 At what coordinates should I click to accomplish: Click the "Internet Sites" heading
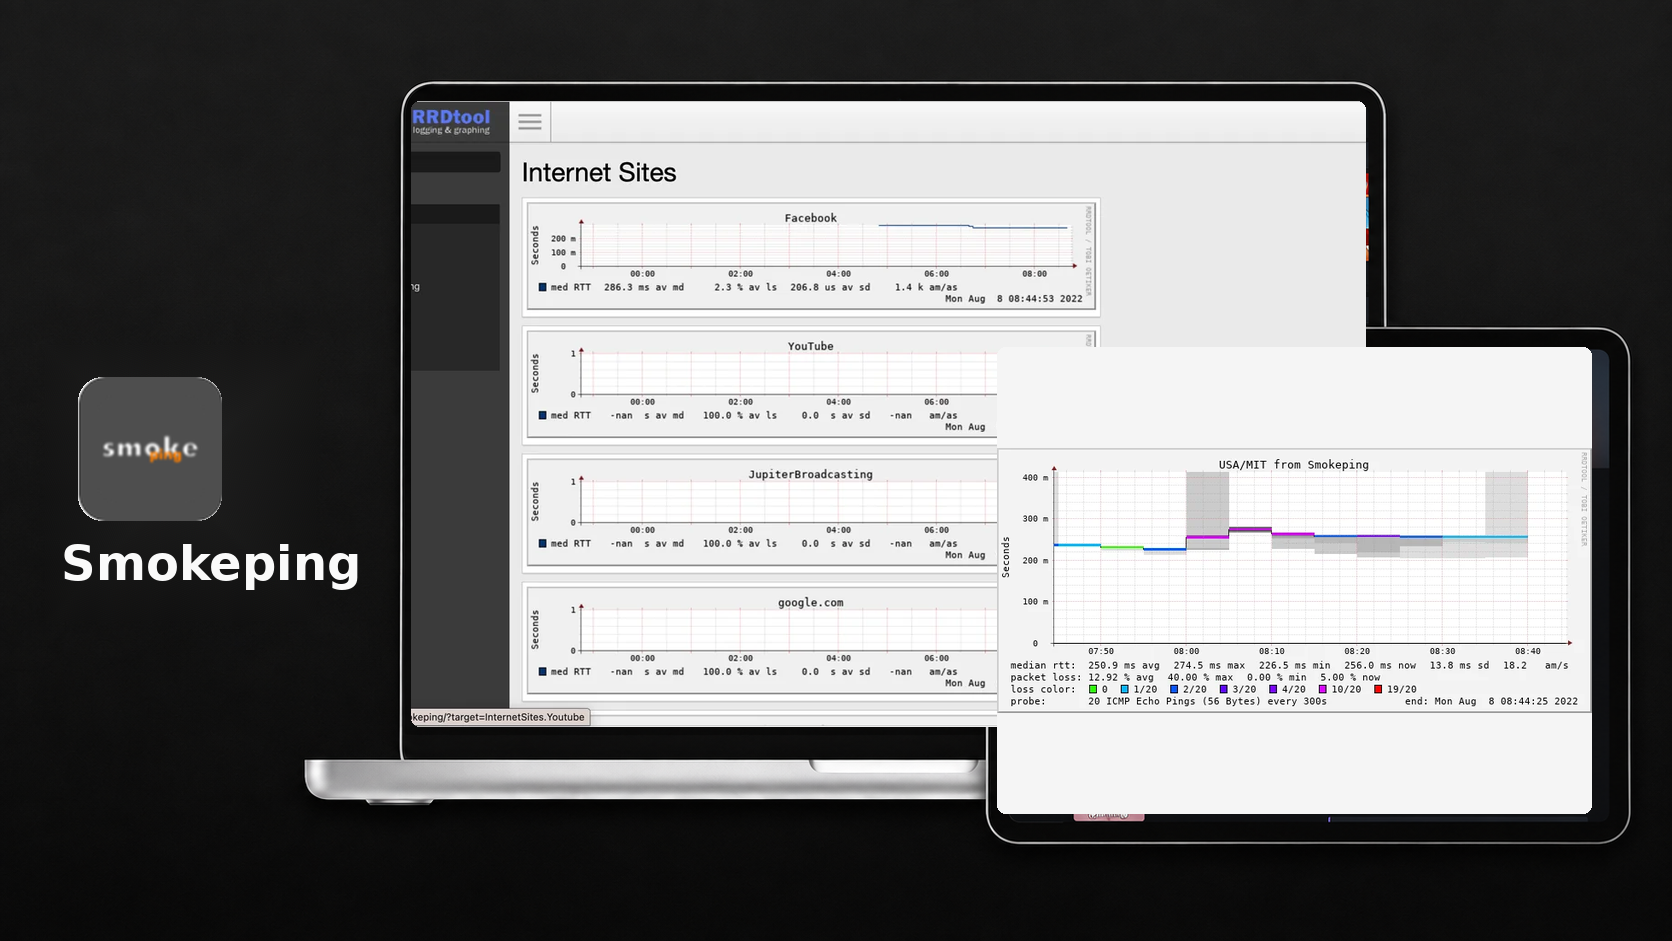pyautogui.click(x=599, y=173)
